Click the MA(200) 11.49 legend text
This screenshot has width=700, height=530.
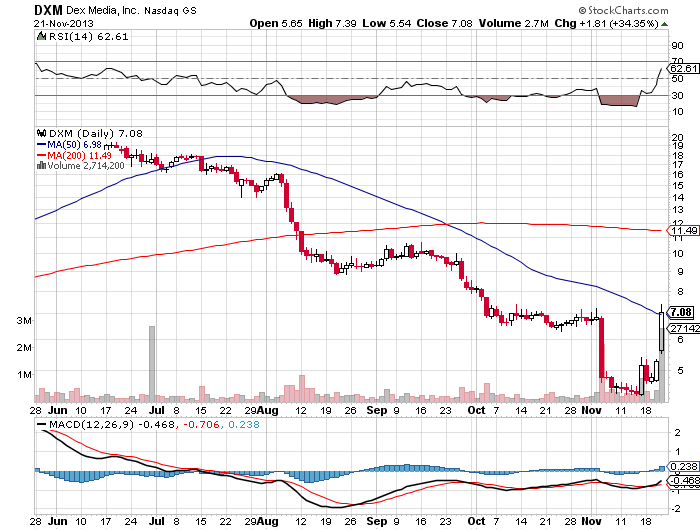pos(79,155)
